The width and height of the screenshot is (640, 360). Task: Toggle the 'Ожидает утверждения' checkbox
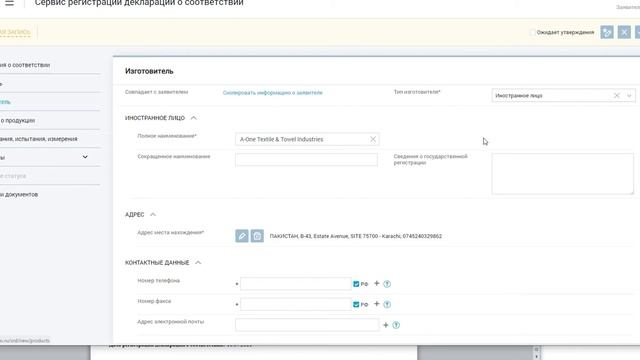532,32
